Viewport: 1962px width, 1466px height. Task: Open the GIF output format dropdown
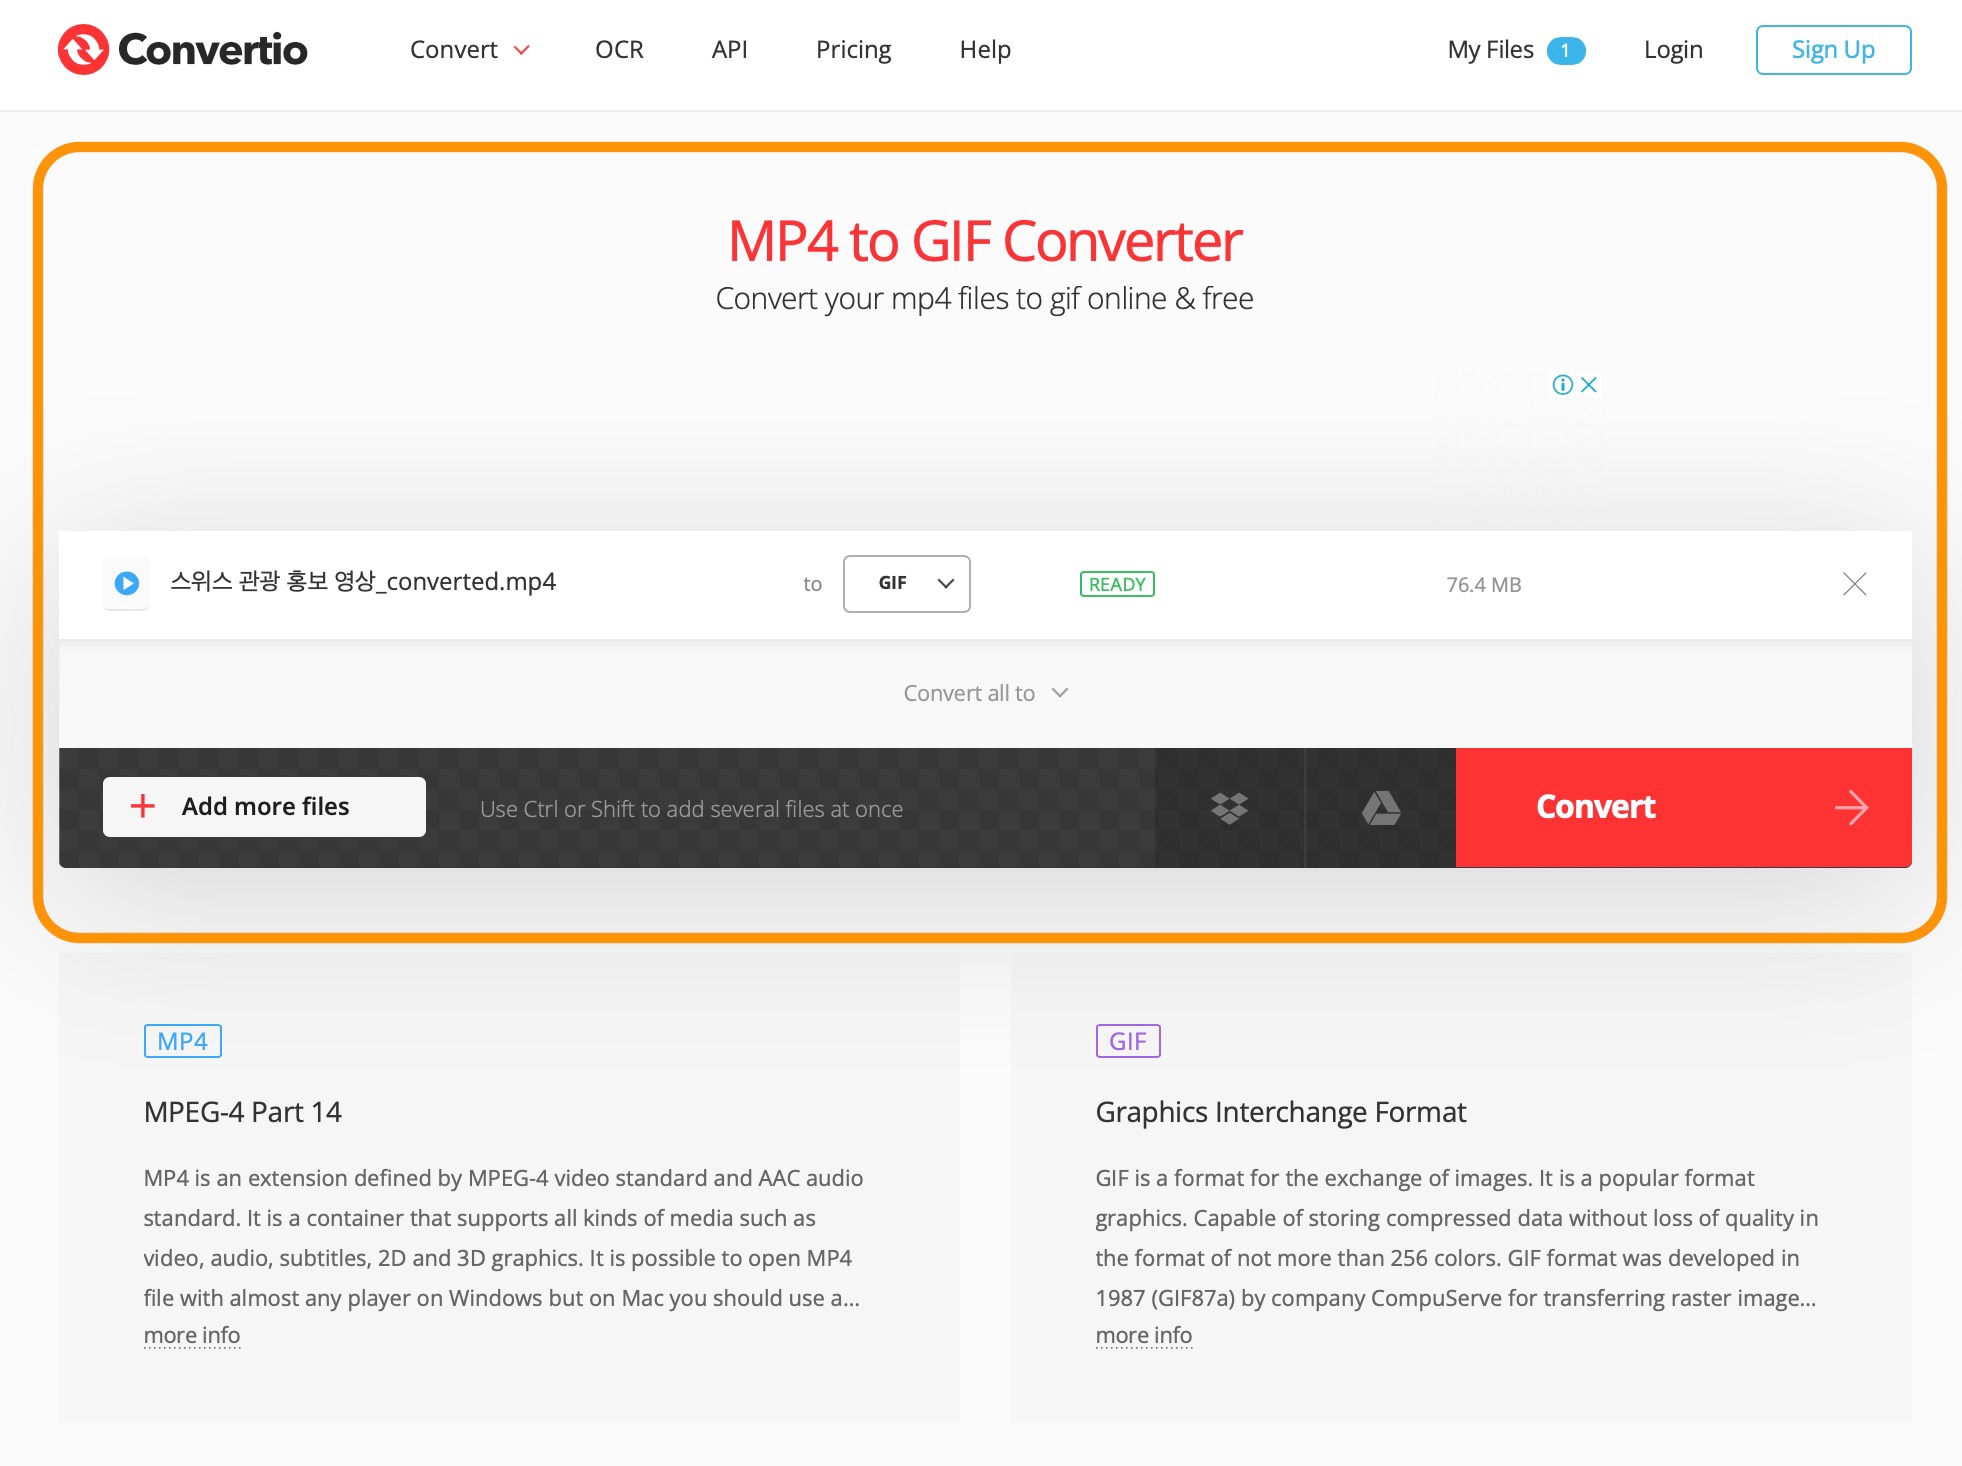(x=906, y=584)
